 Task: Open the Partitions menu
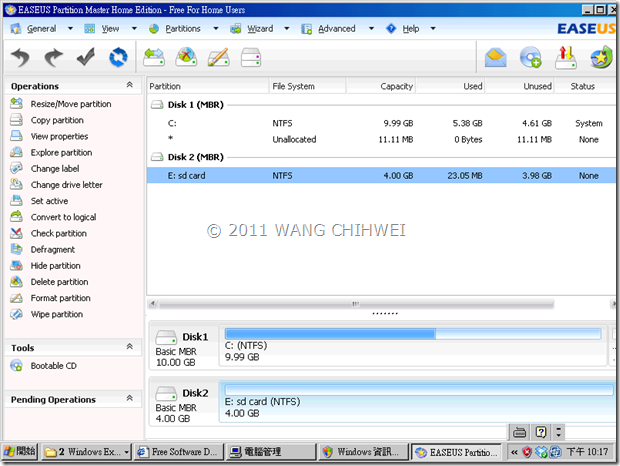tap(183, 29)
